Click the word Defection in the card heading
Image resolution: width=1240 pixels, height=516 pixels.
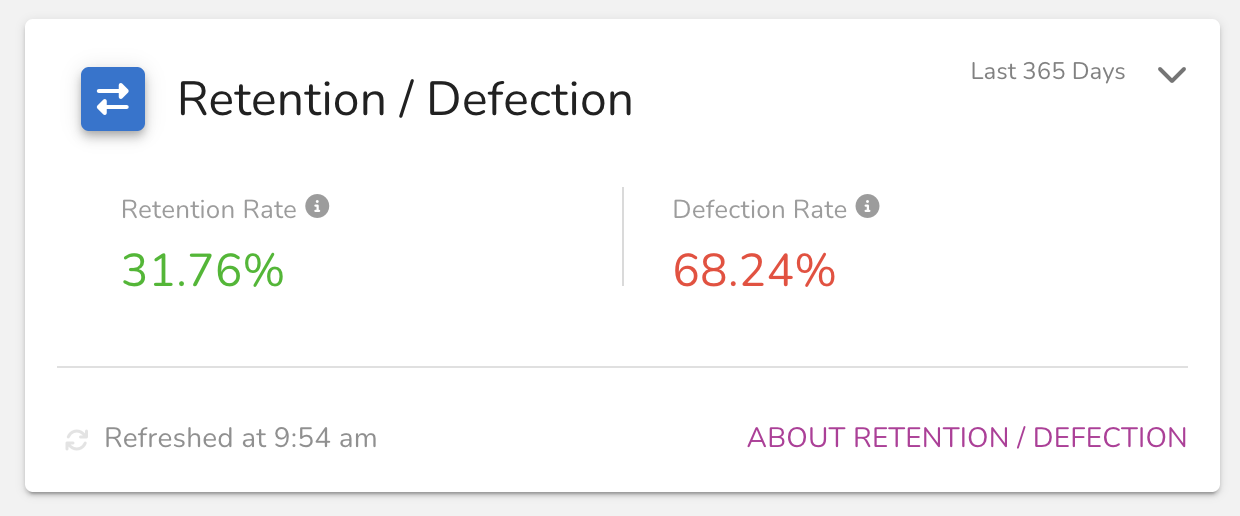point(530,100)
